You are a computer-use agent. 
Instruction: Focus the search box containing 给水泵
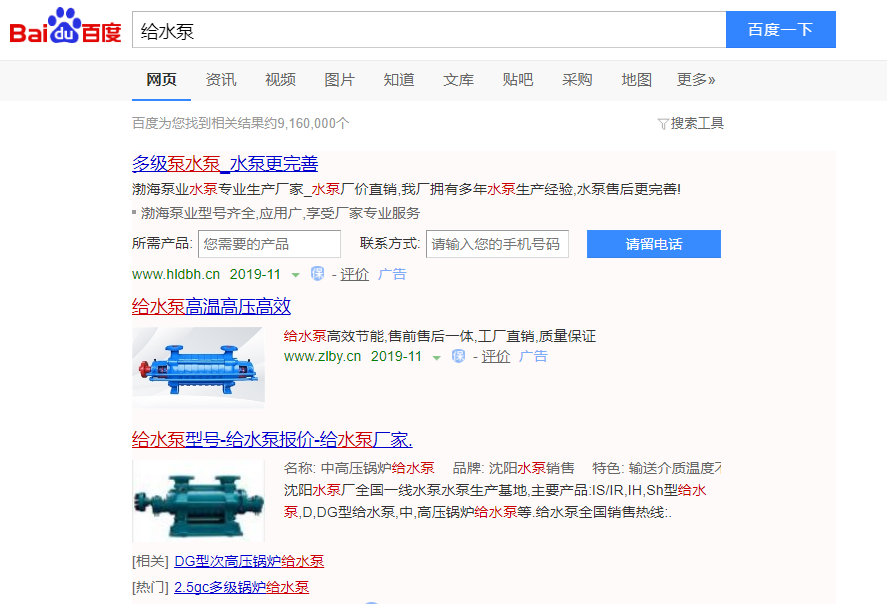coord(429,29)
